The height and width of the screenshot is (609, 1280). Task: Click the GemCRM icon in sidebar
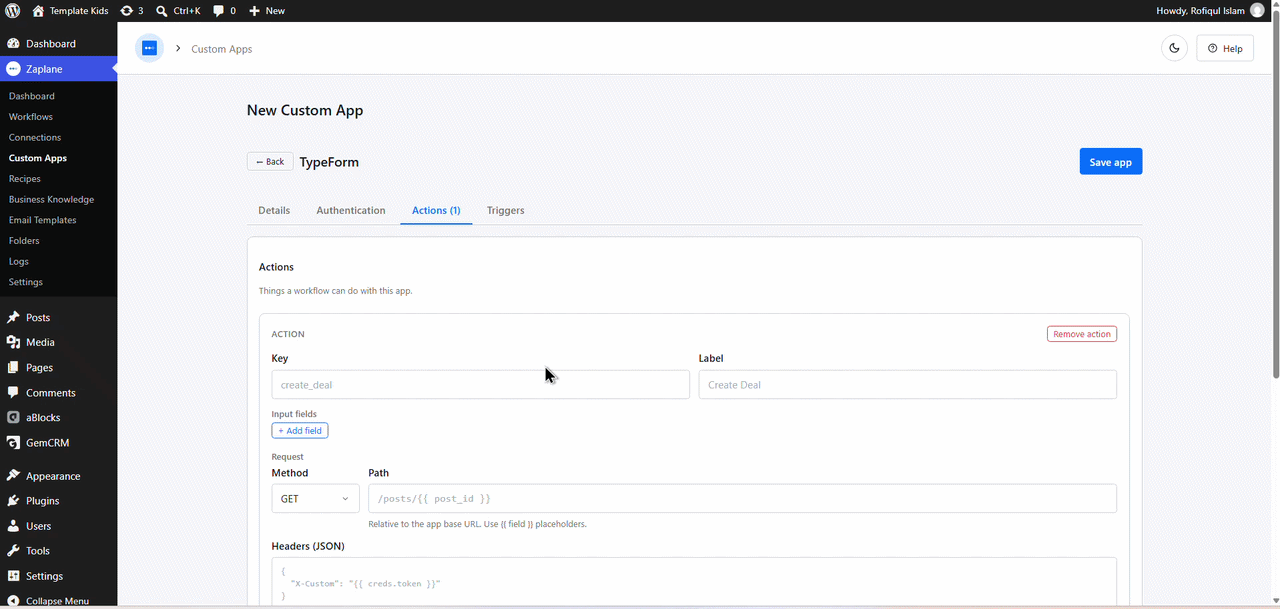(13, 442)
